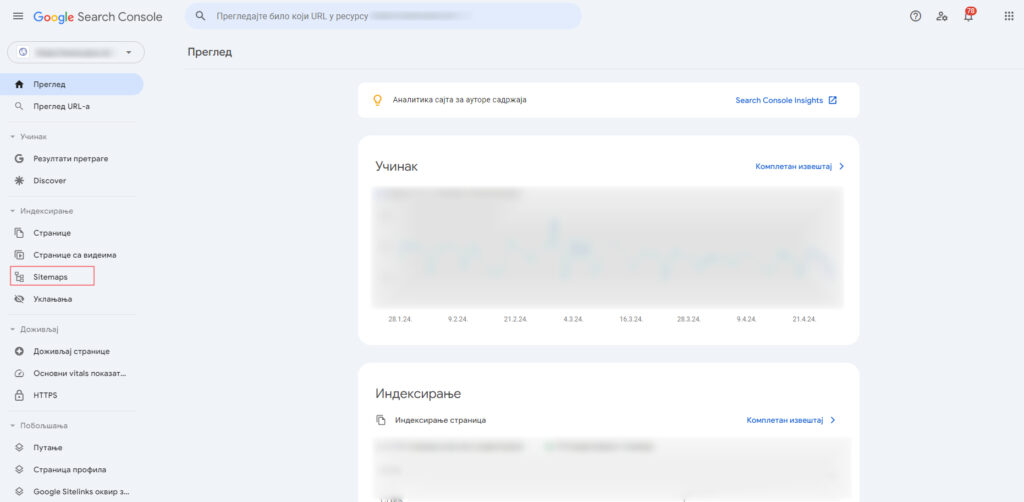The height and width of the screenshot is (502, 1024).
Task: Open the Google apps grid
Action: click(x=1008, y=16)
